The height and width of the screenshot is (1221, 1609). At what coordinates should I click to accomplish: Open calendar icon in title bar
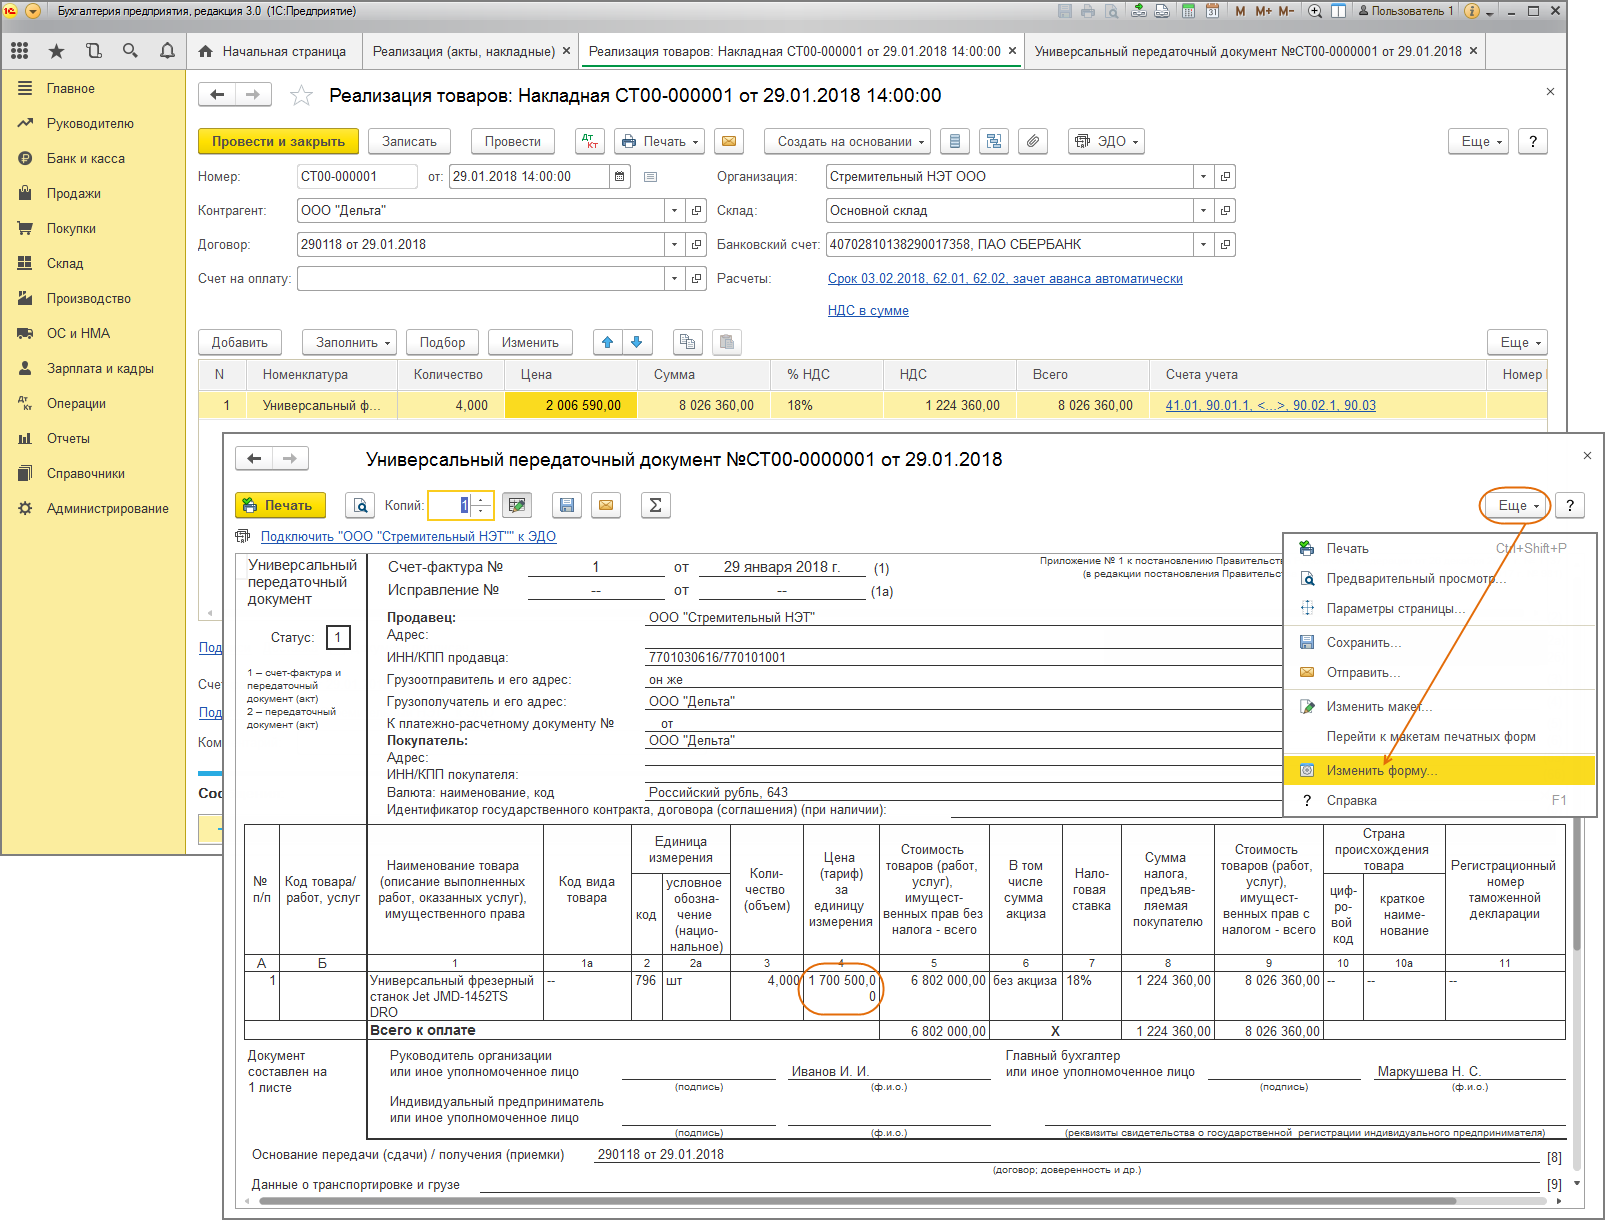1212,11
